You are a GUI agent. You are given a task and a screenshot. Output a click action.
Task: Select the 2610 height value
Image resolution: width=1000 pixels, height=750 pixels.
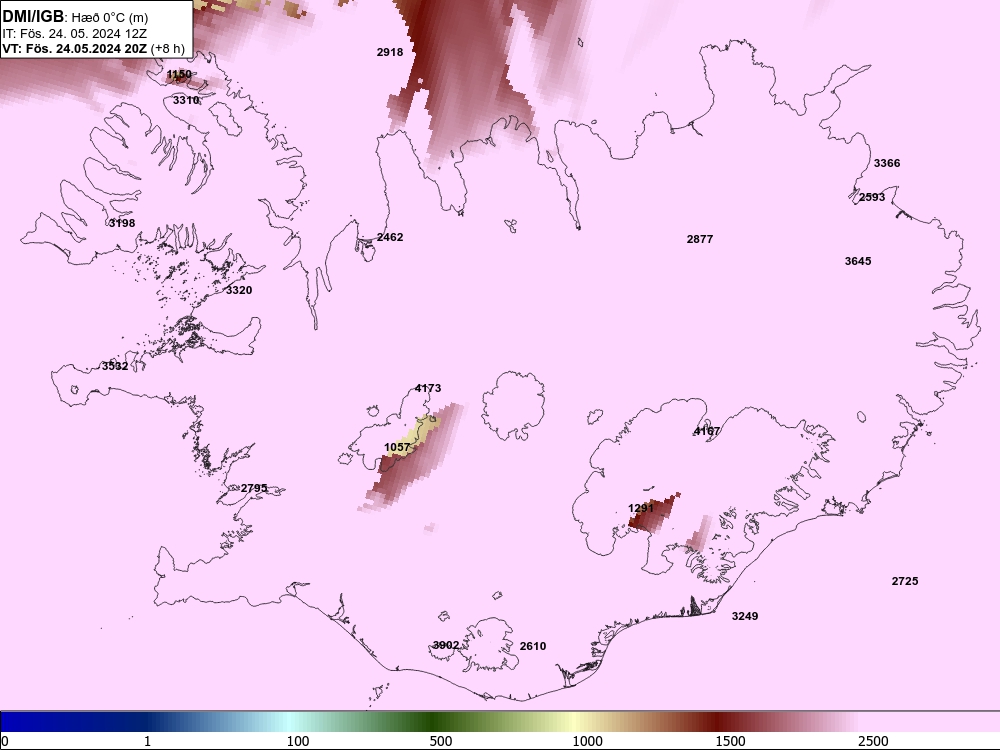[533, 646]
